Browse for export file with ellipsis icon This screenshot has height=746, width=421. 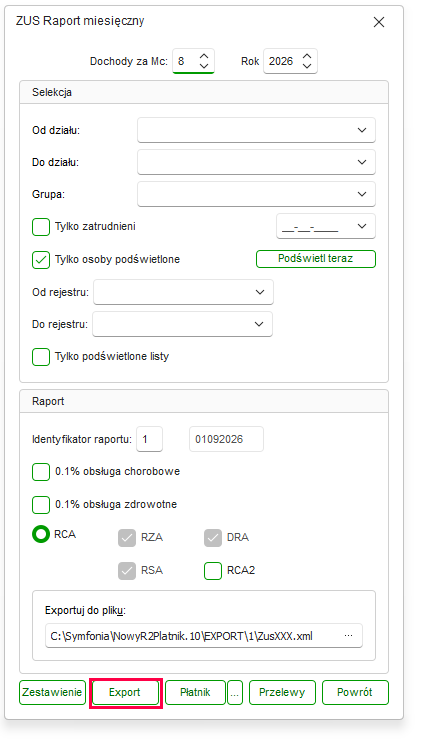349,636
